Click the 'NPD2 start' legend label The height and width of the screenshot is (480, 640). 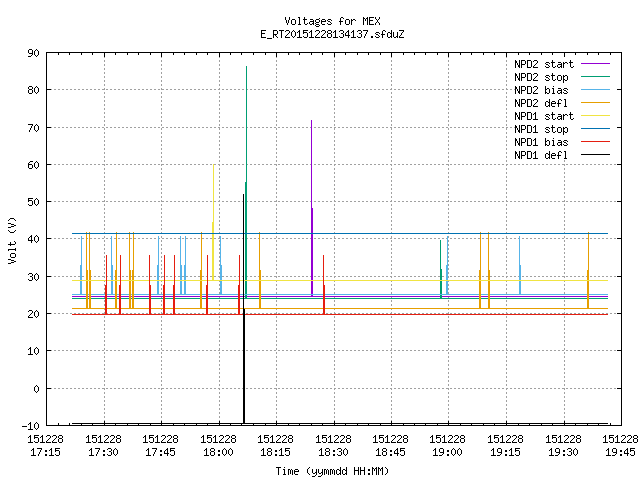coord(544,64)
